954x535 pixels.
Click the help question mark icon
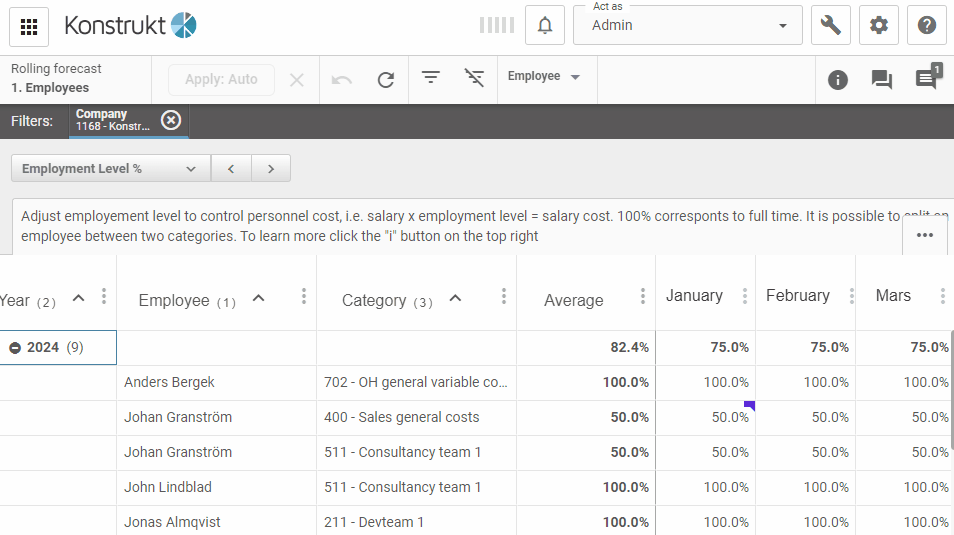click(926, 26)
